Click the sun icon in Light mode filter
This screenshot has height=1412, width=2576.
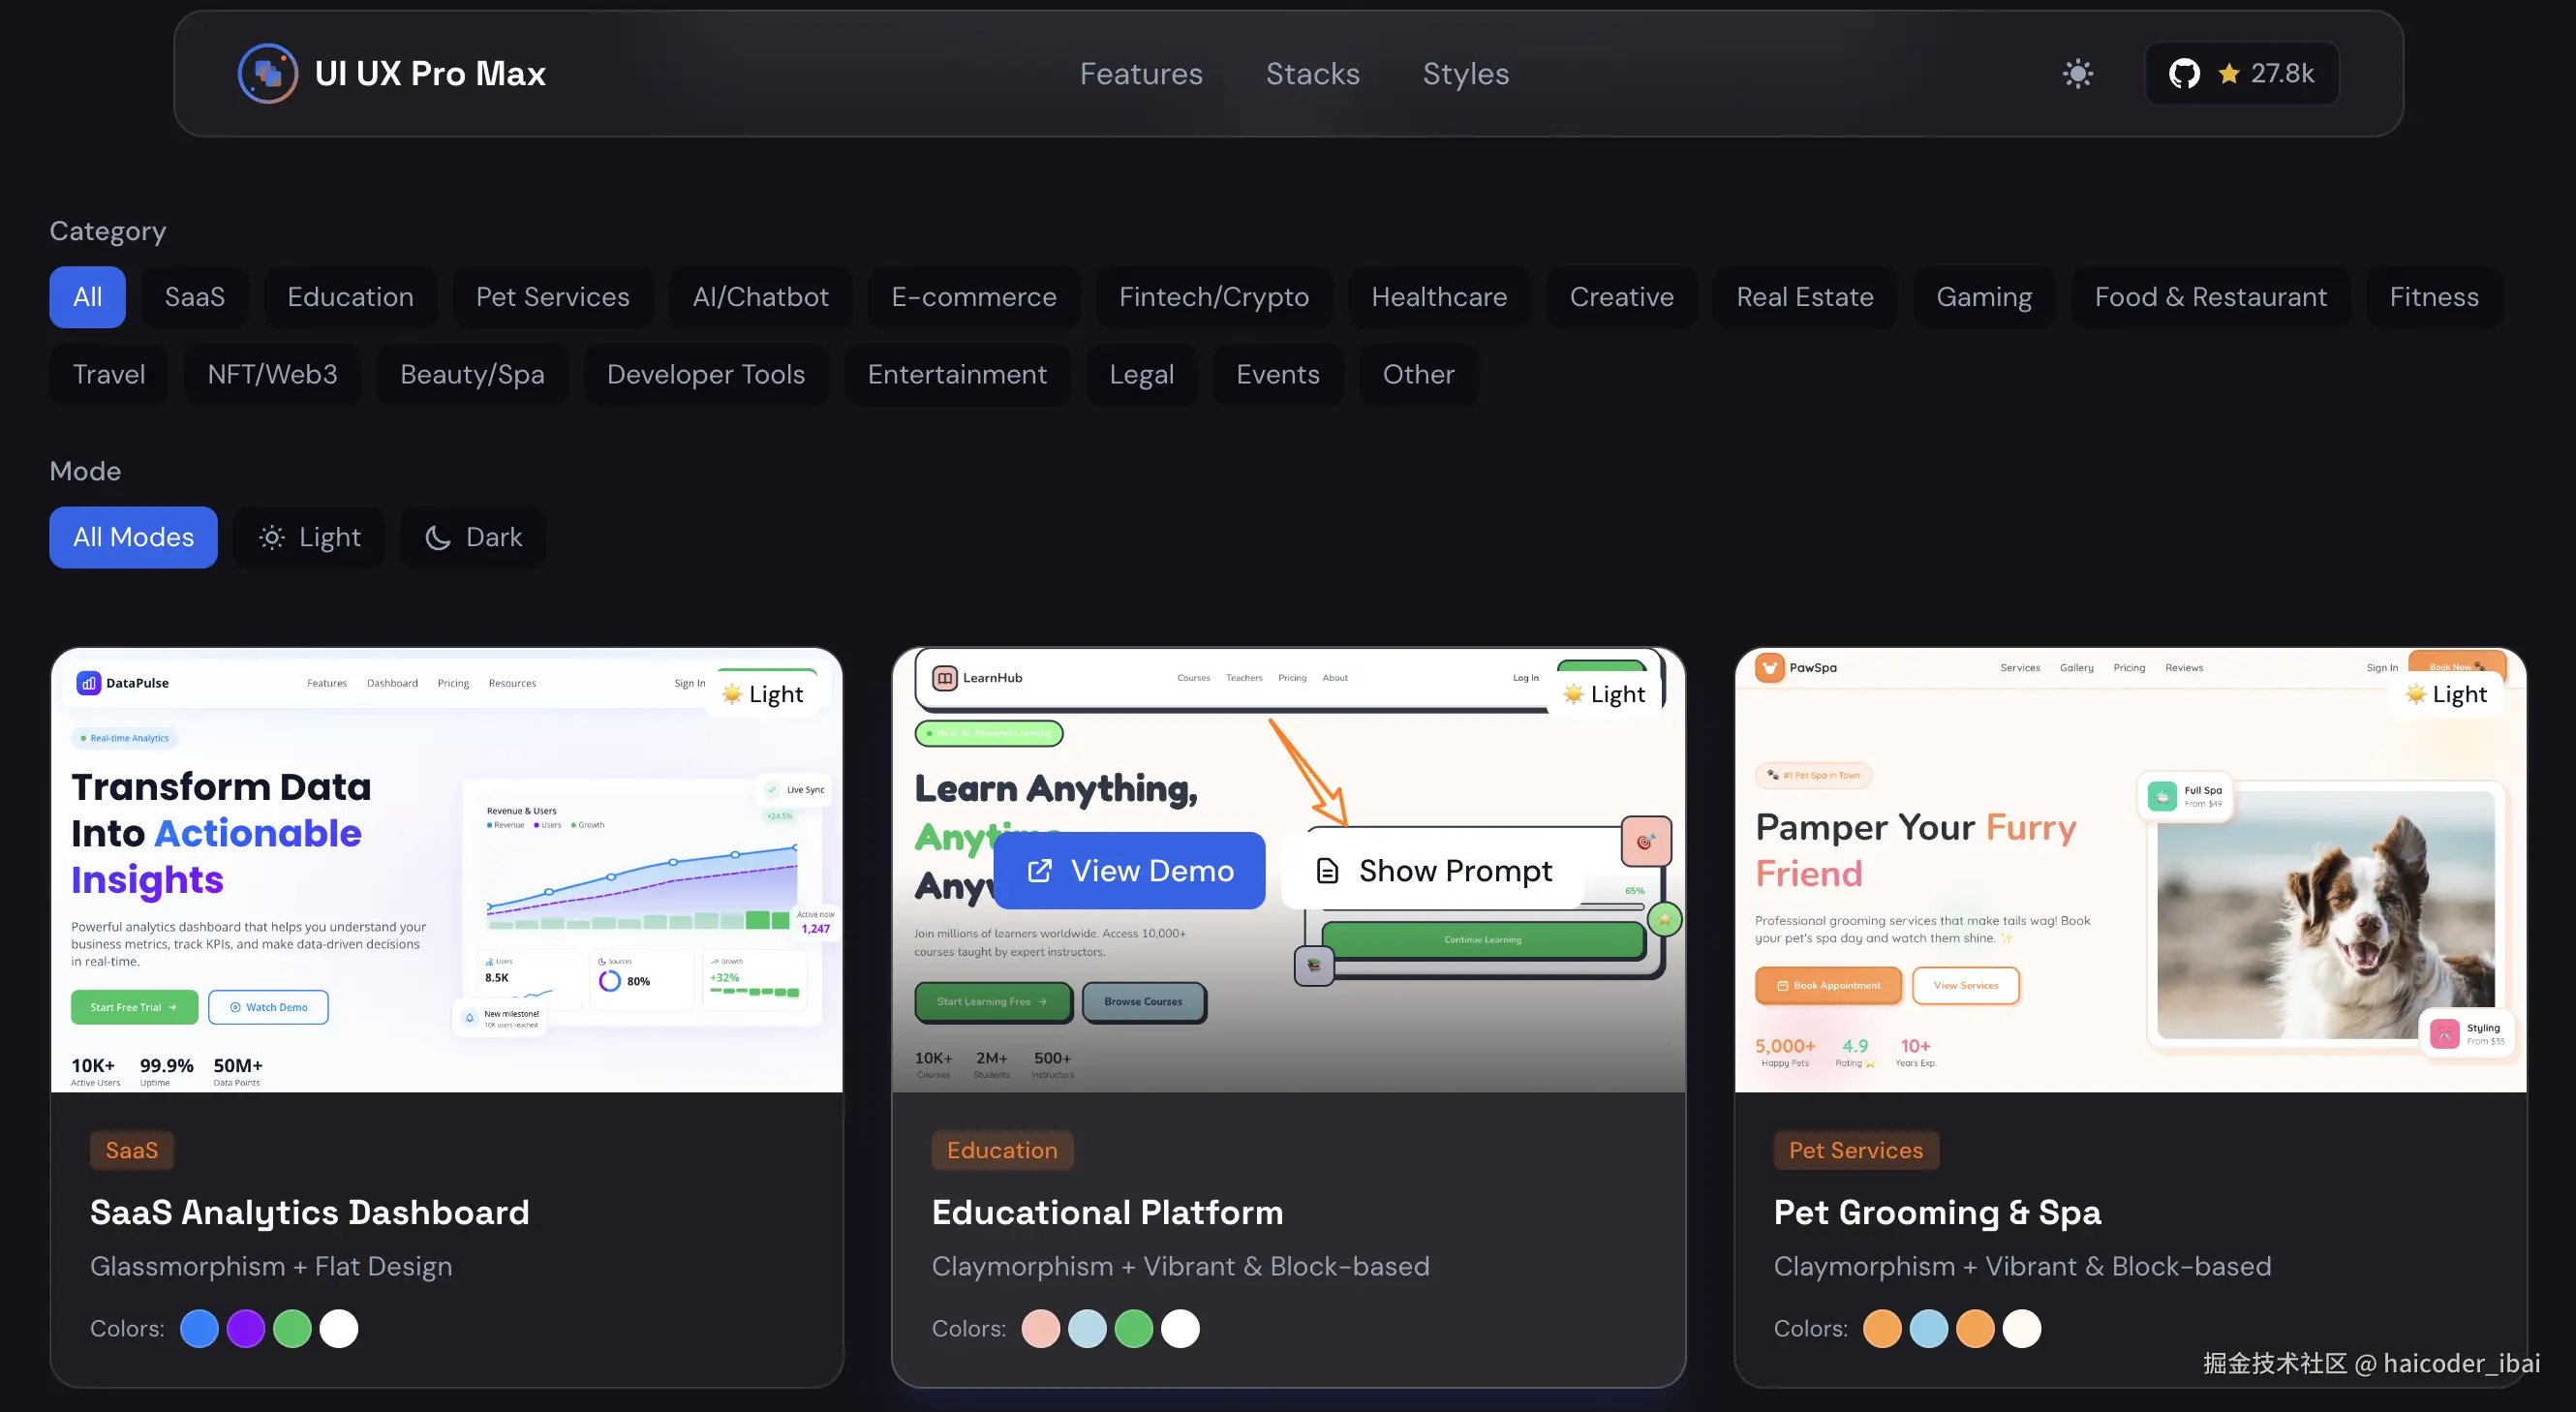[272, 537]
